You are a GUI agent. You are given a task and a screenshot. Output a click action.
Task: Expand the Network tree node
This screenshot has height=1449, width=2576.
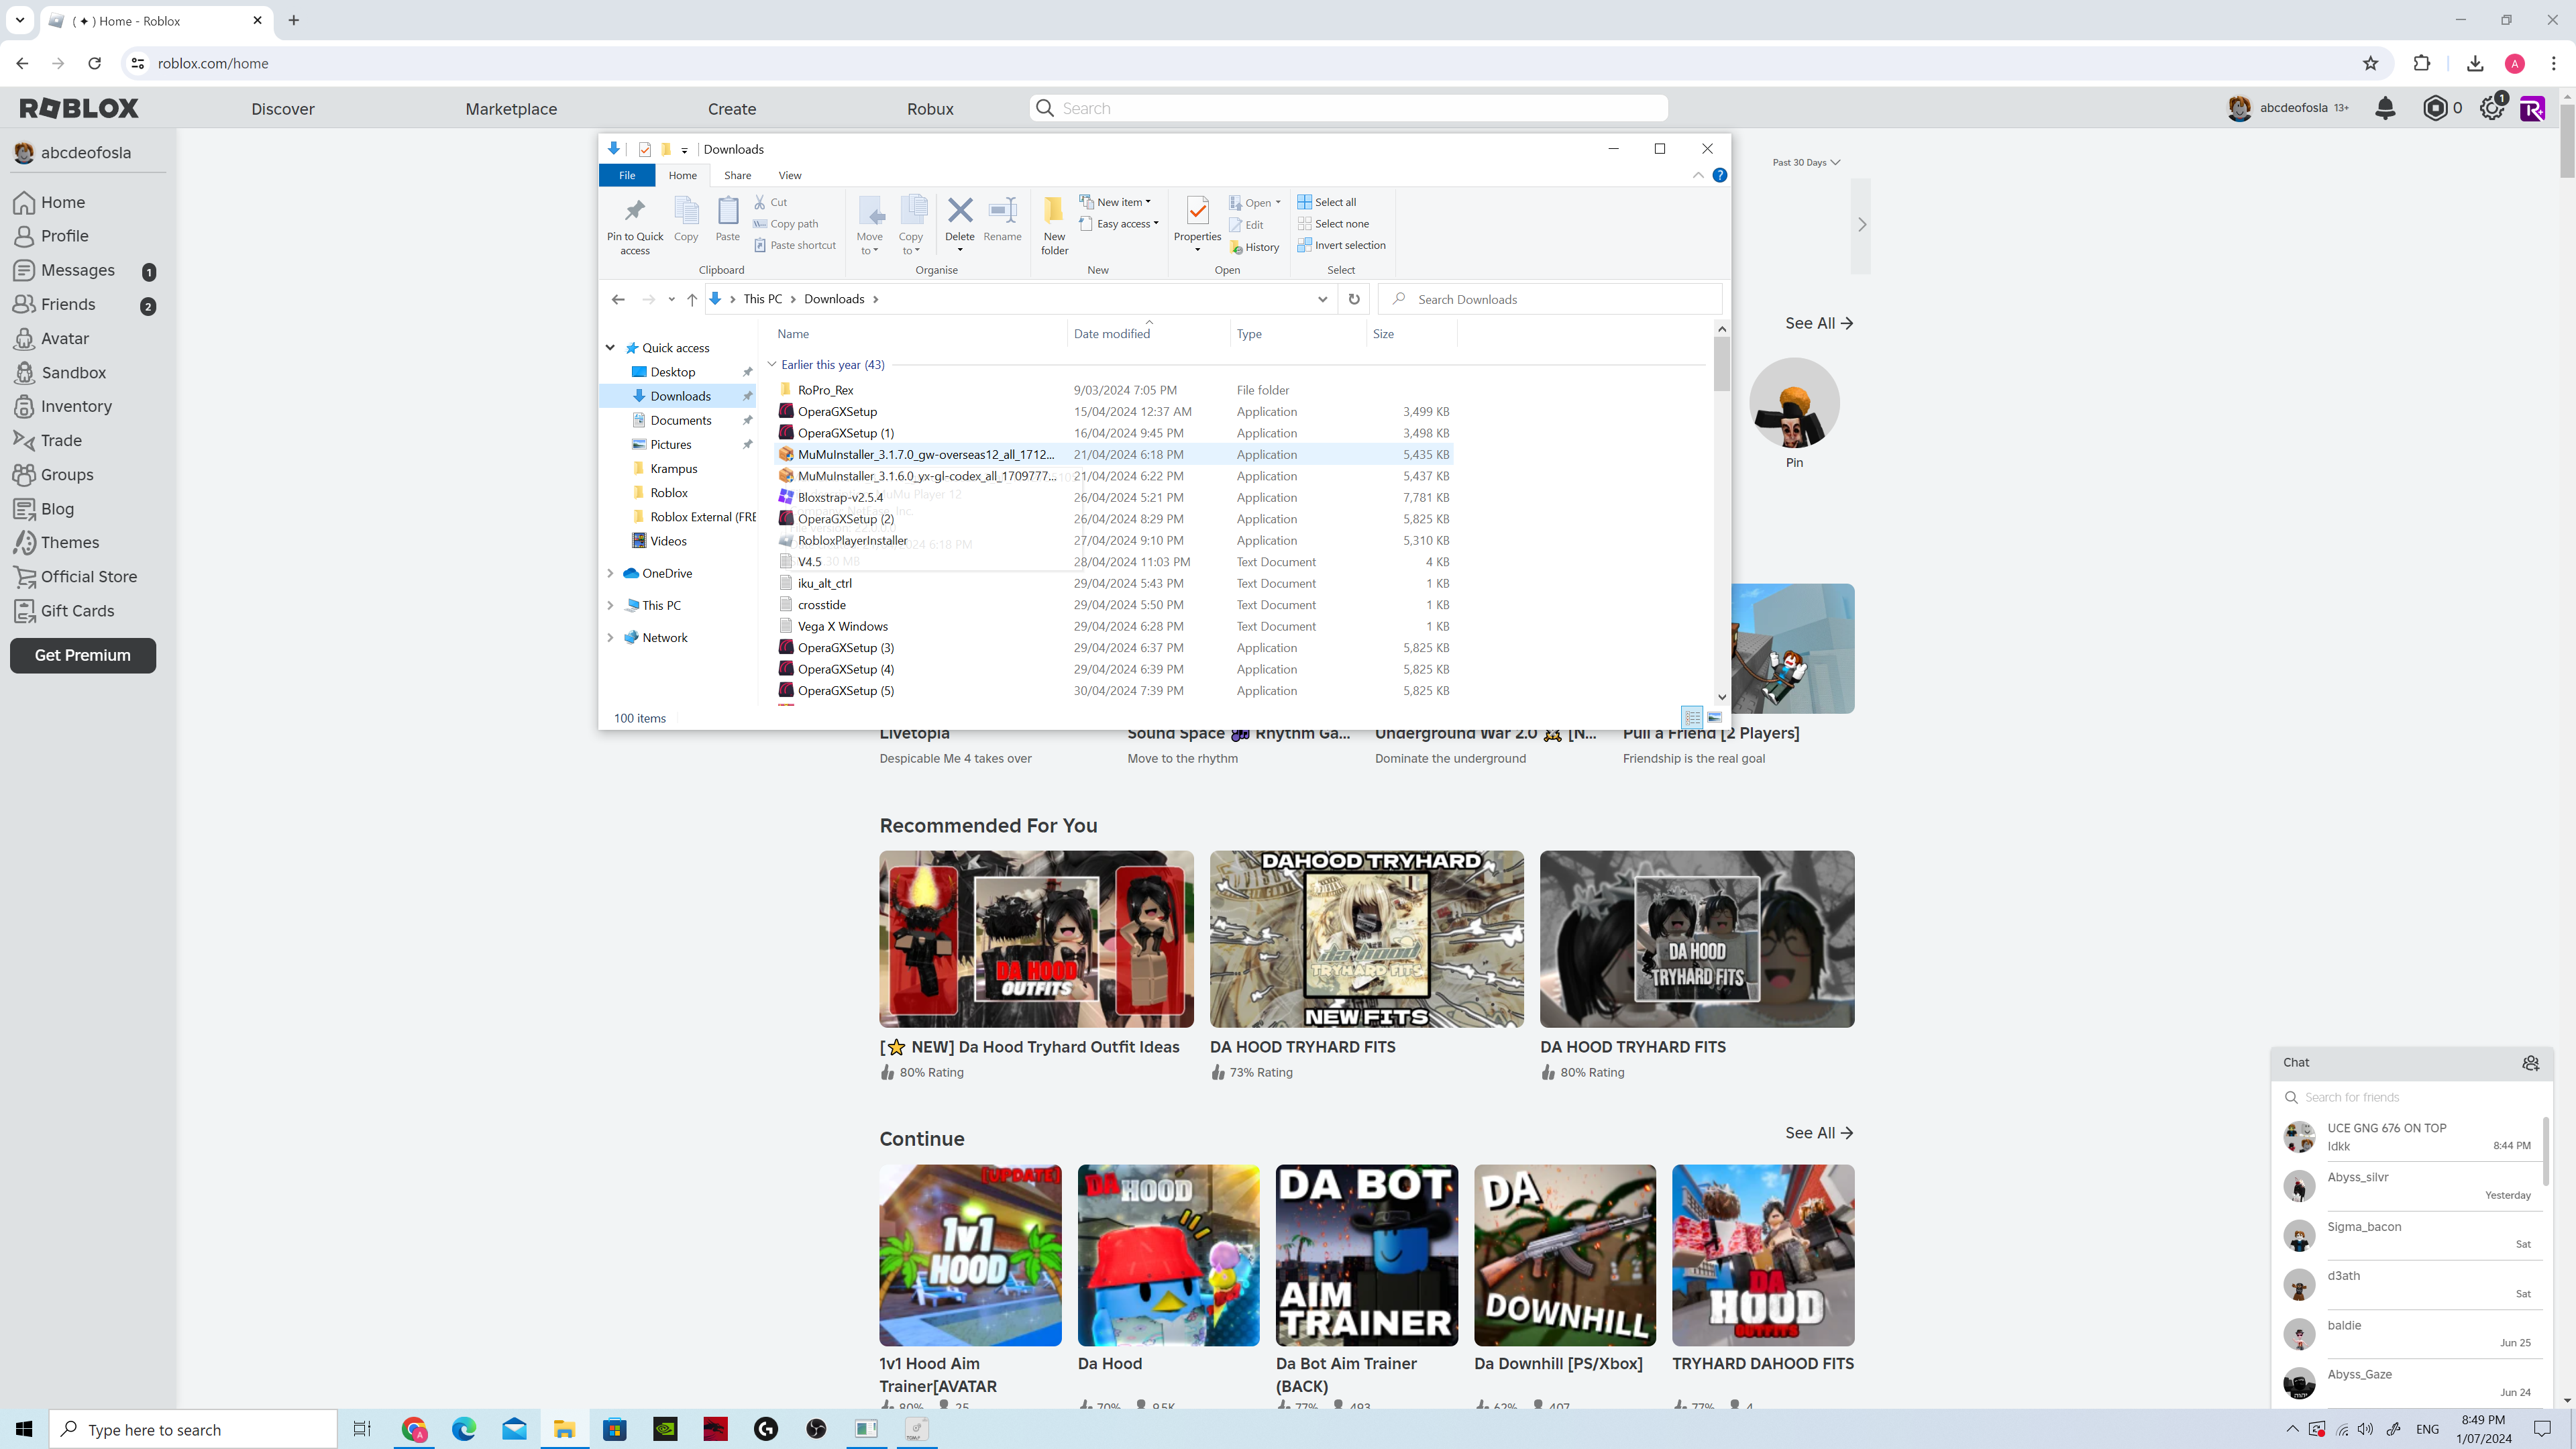coord(610,638)
